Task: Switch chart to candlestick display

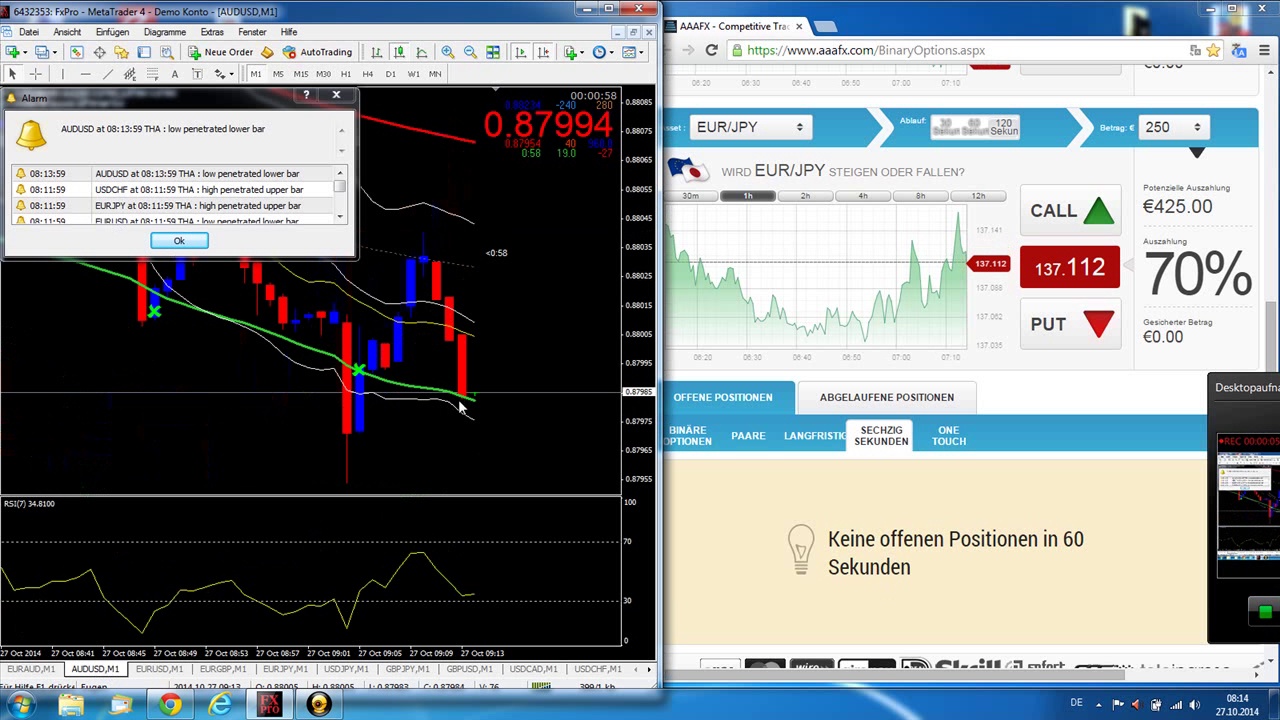Action: coord(398,52)
